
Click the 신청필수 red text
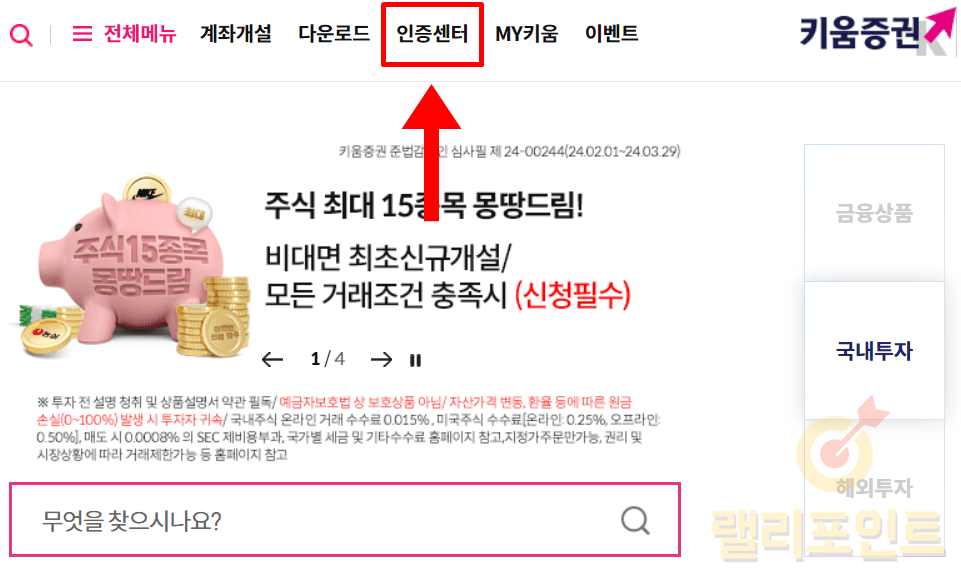click(x=572, y=295)
